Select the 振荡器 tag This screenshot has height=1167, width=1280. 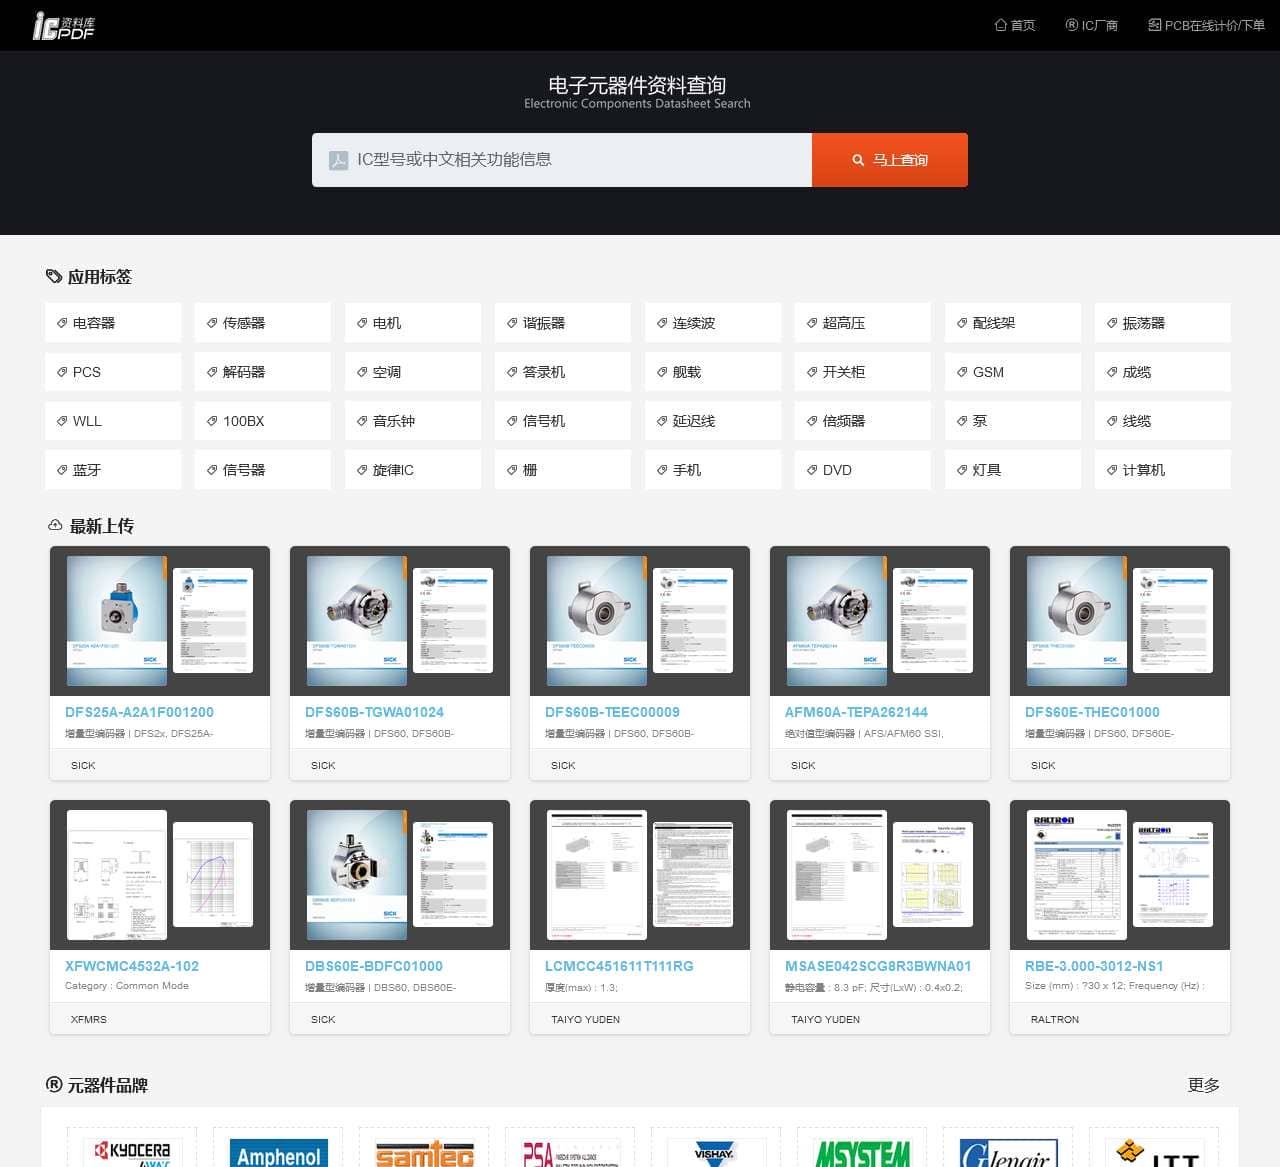pos(1163,323)
